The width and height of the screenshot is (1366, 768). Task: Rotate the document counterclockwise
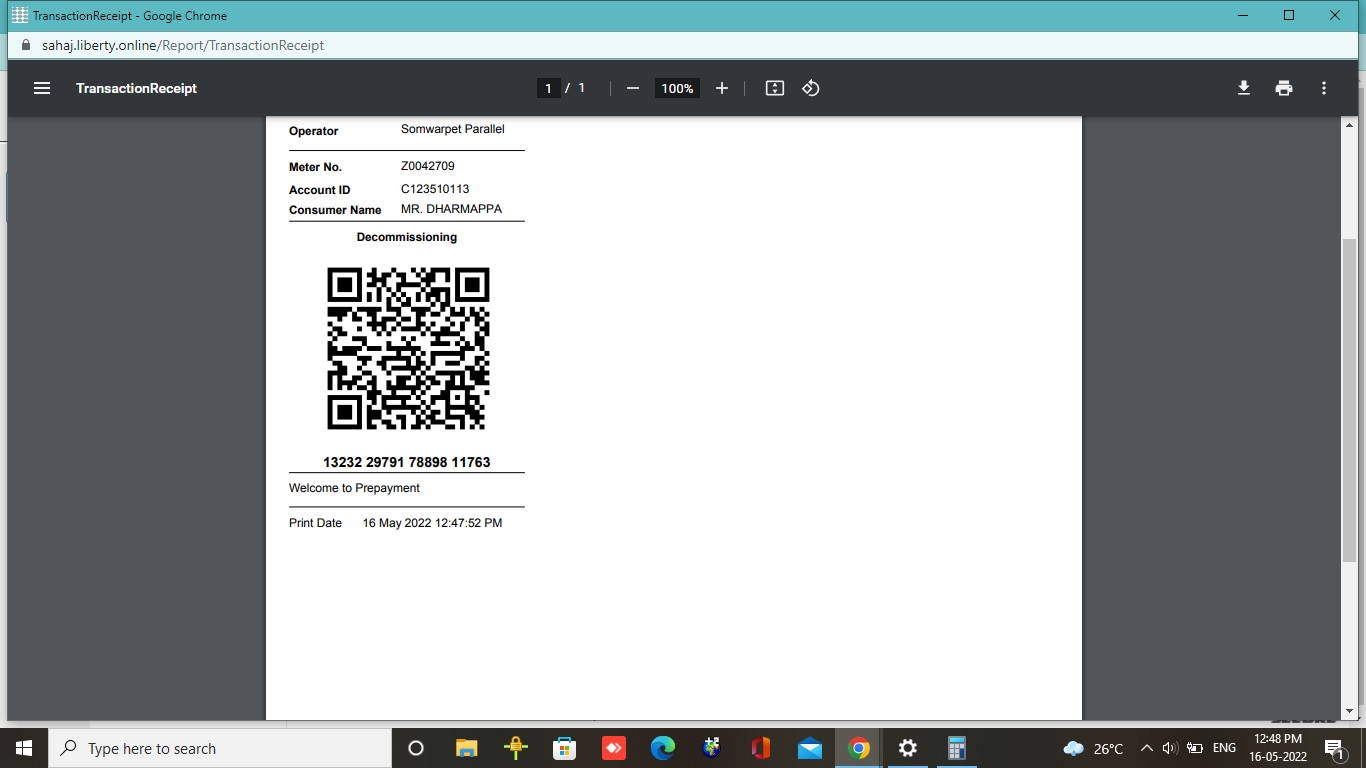point(811,88)
